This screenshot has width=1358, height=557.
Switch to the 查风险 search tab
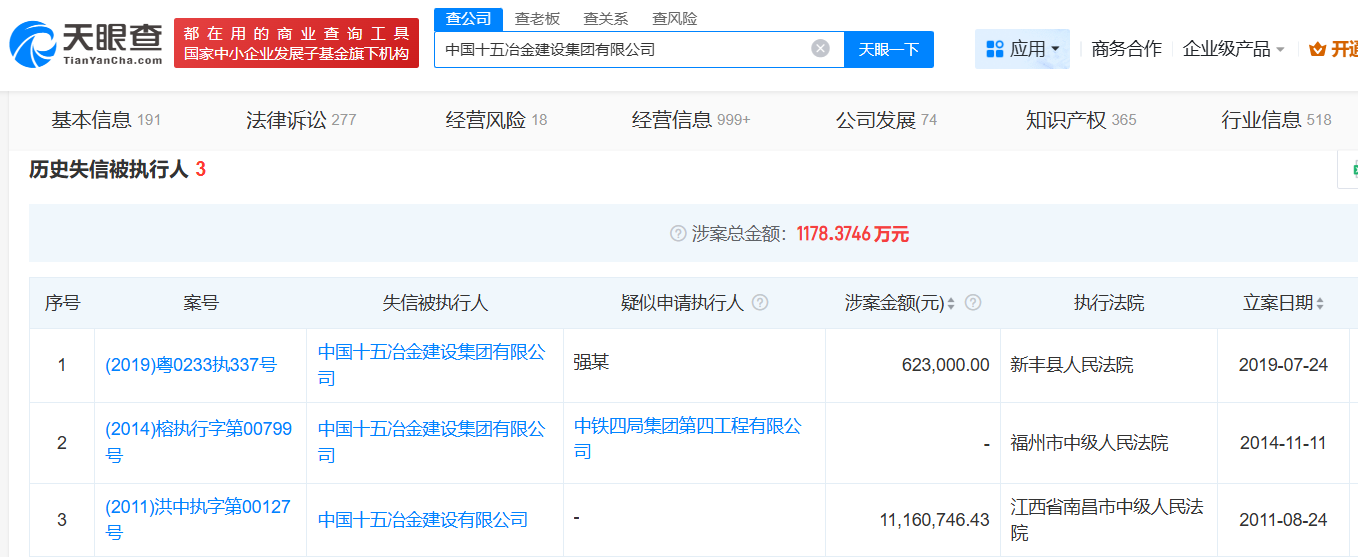[x=674, y=18]
